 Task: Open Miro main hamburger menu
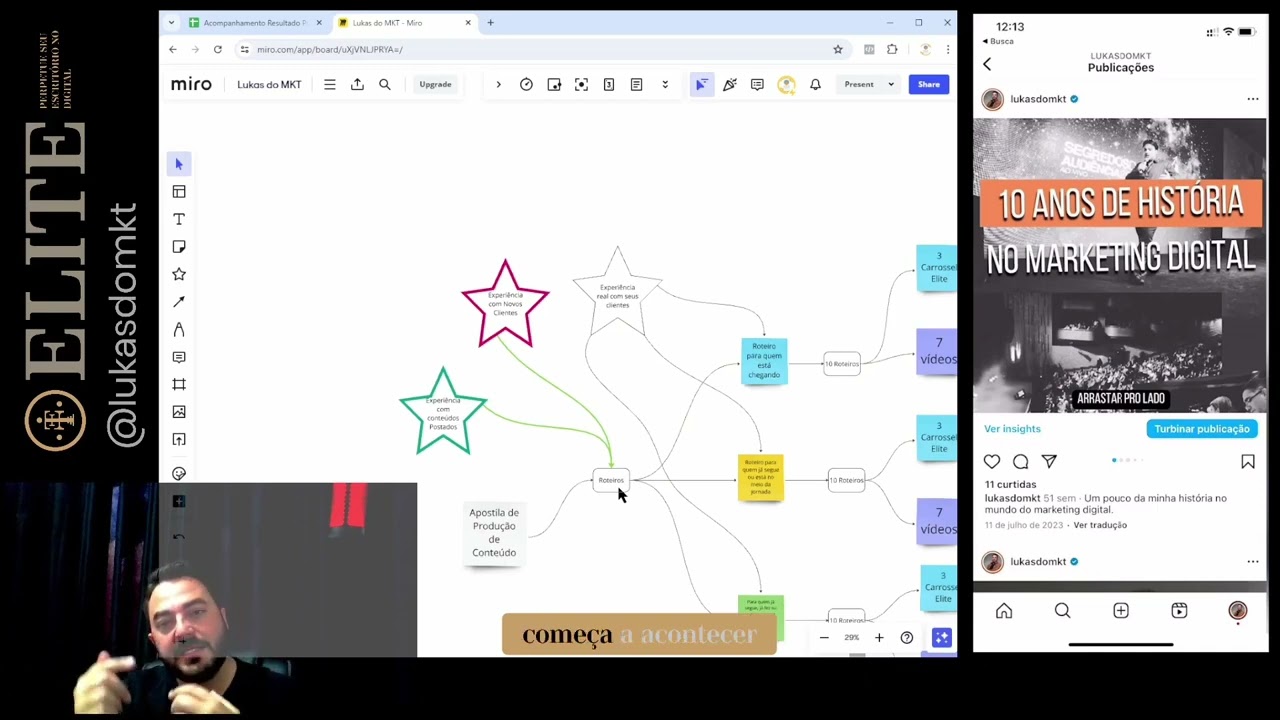(329, 85)
